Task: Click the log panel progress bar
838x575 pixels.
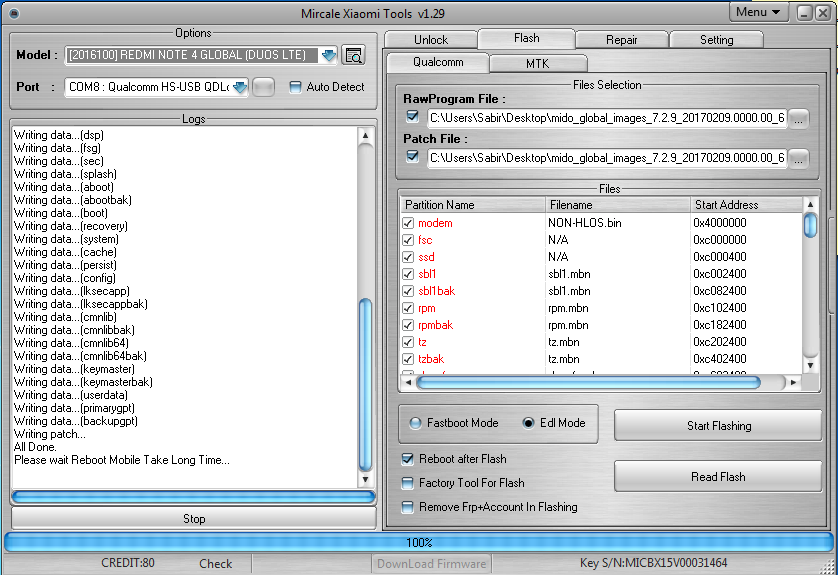Action: click(x=193, y=497)
